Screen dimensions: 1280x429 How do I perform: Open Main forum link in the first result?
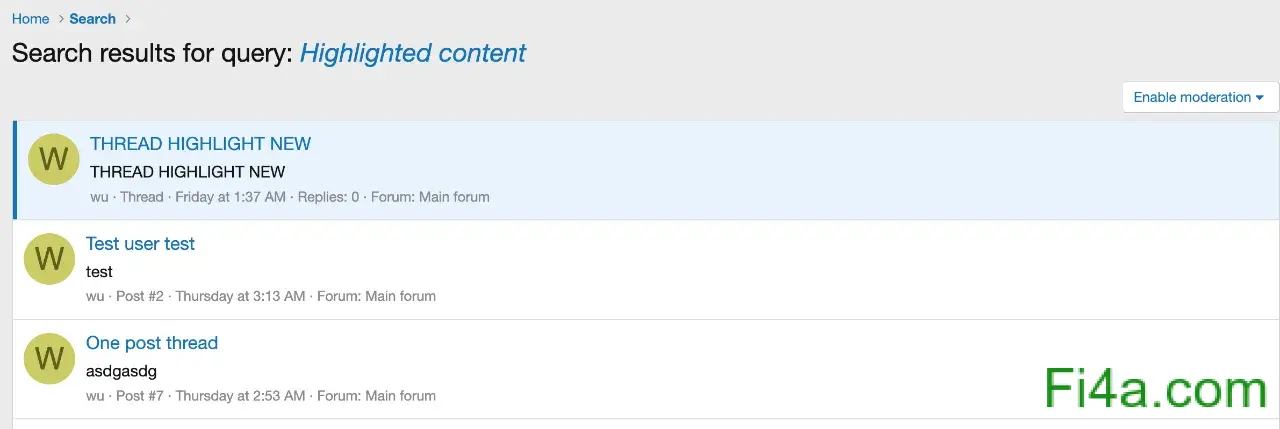pos(454,197)
